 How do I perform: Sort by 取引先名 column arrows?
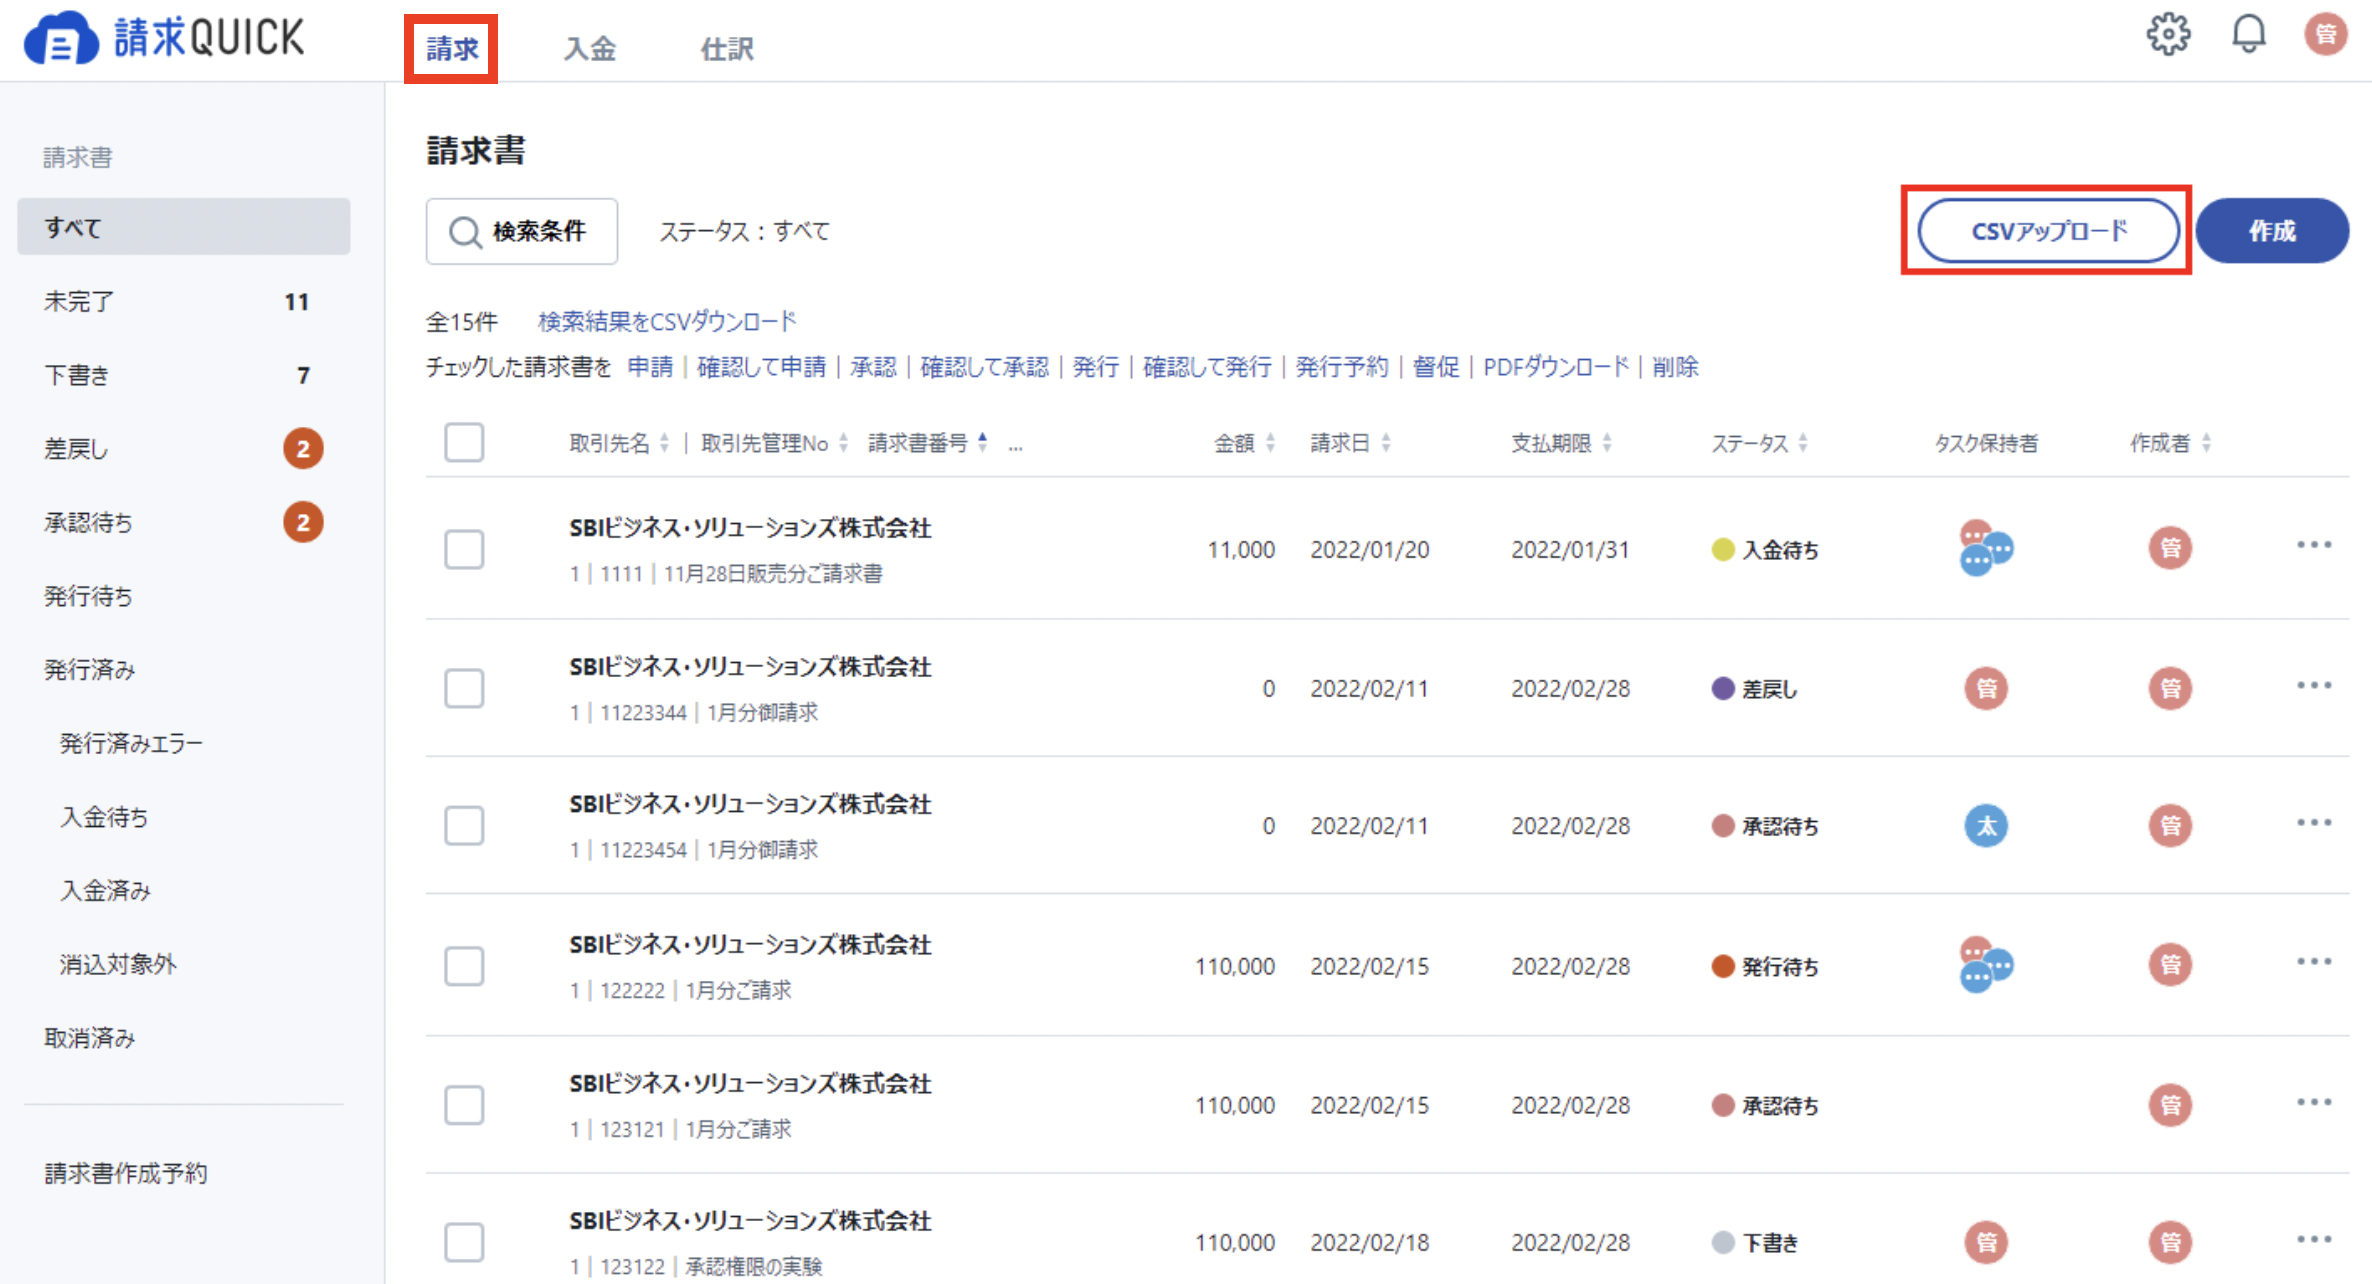[x=664, y=443]
